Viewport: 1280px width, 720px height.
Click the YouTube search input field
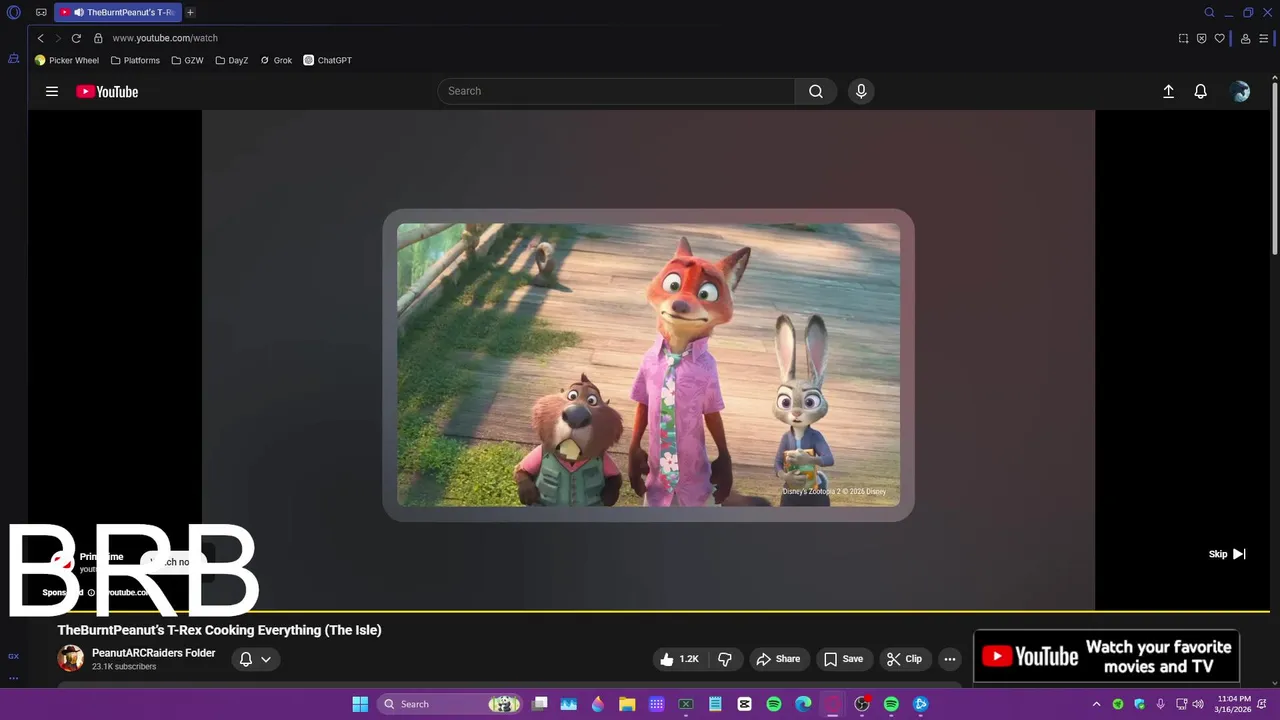pyautogui.click(x=616, y=91)
